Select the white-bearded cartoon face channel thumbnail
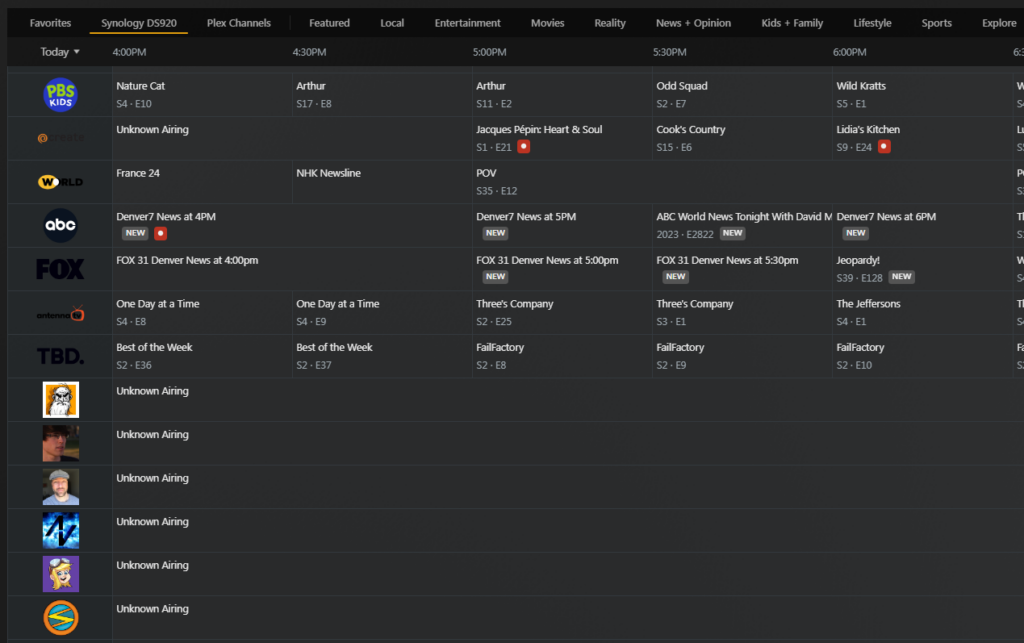Image resolution: width=1024 pixels, height=643 pixels. [61, 400]
